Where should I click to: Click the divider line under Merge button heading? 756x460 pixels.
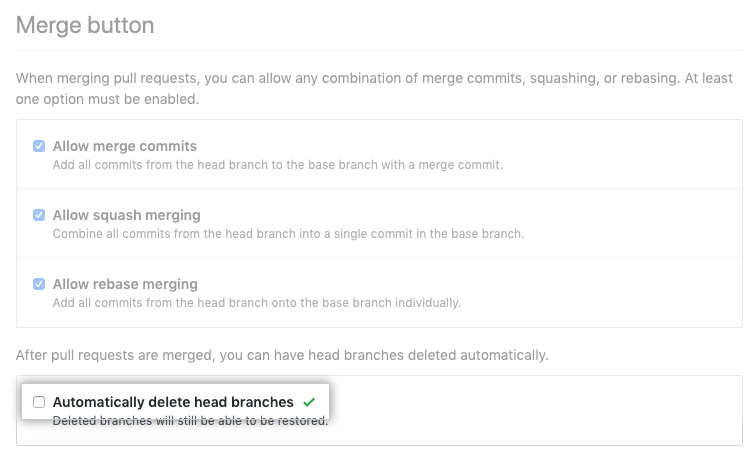click(378, 50)
